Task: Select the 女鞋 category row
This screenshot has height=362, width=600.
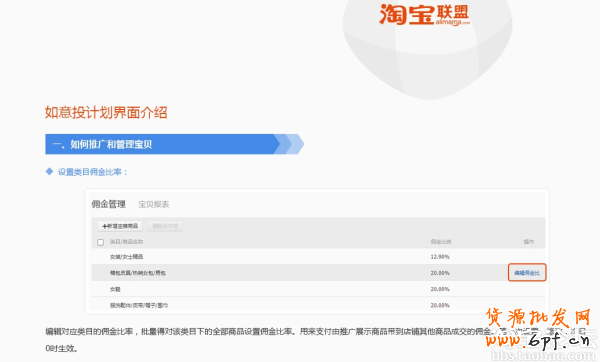Action: click(318, 289)
